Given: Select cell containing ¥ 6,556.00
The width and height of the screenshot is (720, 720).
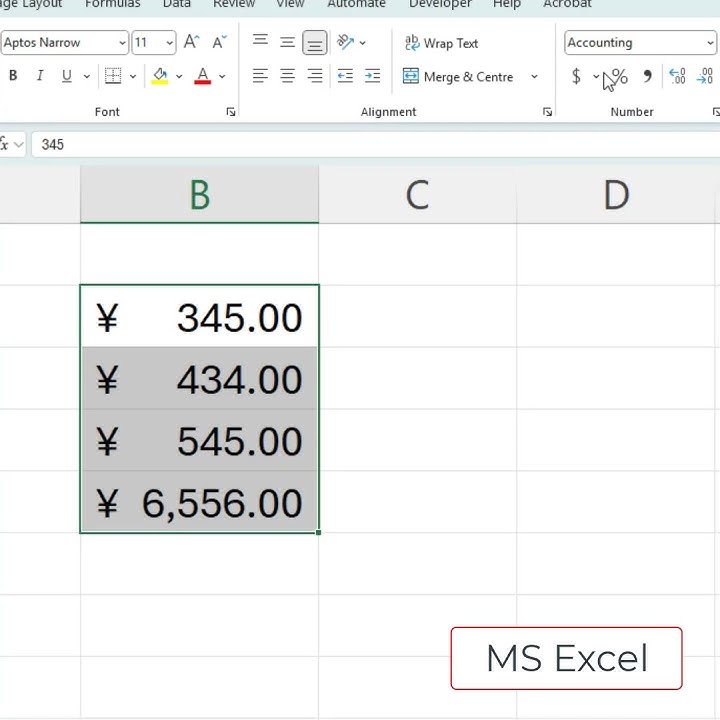Looking at the screenshot, I should [x=199, y=502].
